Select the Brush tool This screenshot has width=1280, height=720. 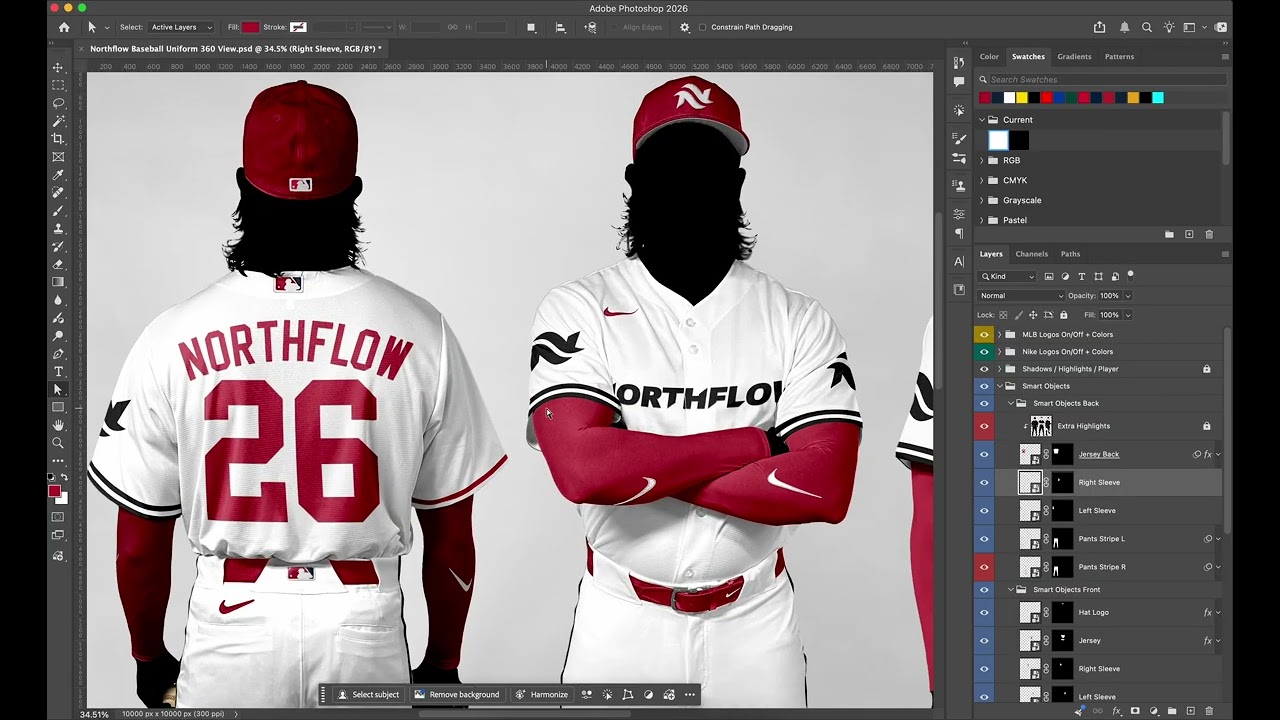coord(58,211)
